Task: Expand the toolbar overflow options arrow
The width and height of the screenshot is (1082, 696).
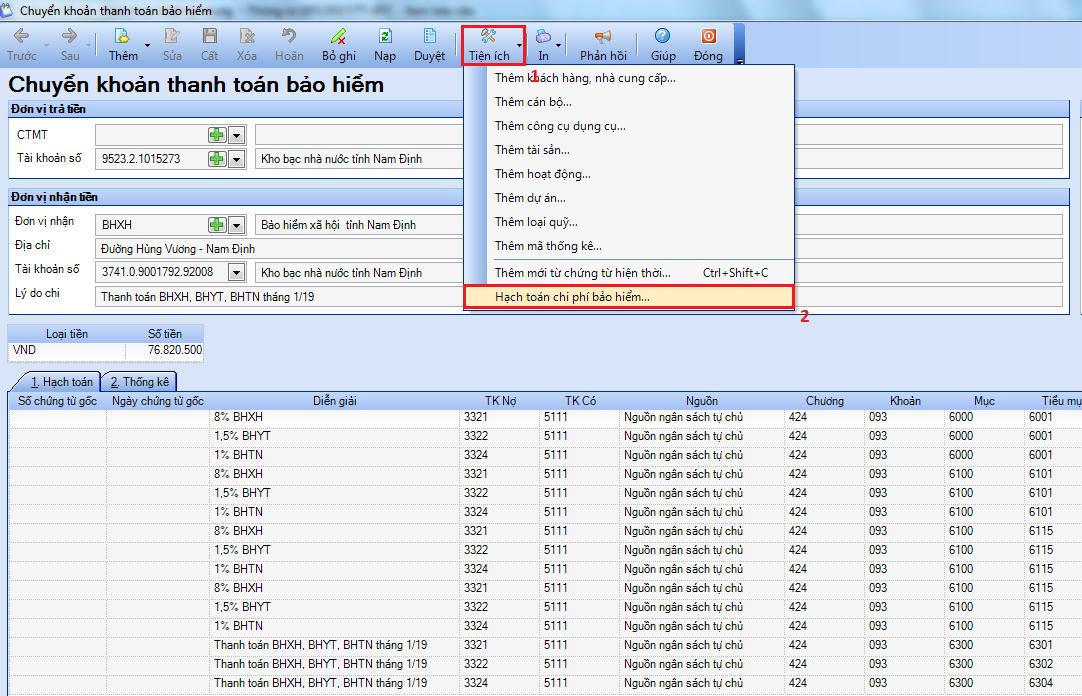Action: (740, 61)
